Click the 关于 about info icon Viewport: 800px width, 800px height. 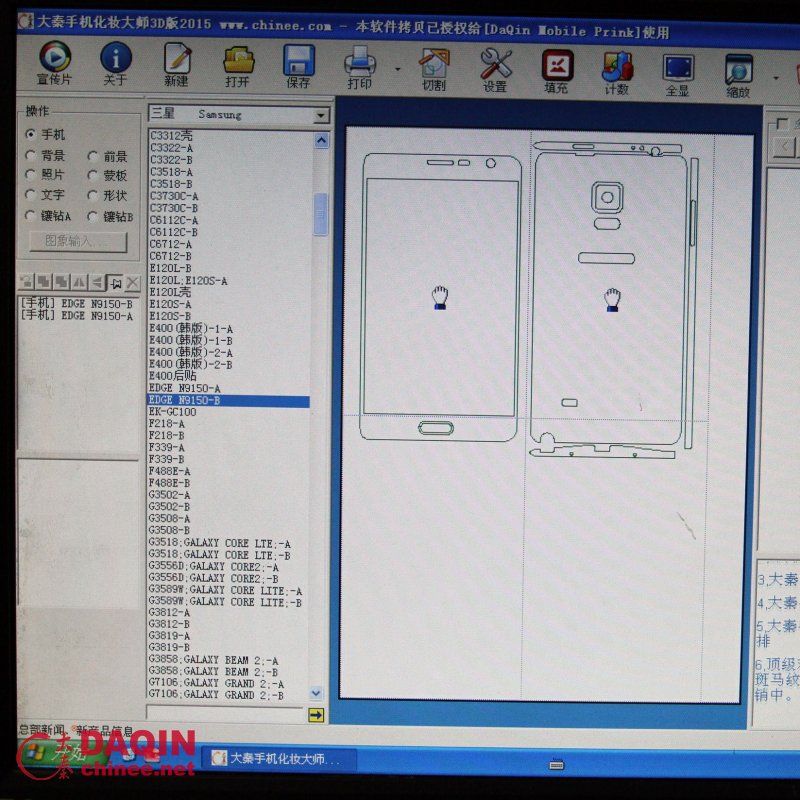click(x=115, y=63)
